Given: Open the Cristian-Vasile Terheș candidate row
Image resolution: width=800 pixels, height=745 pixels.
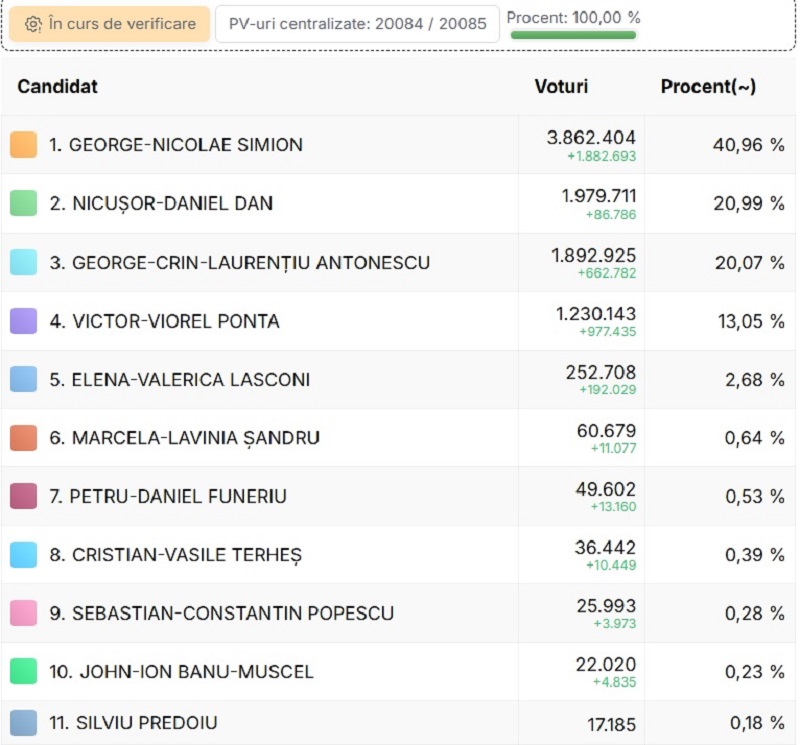Looking at the screenshot, I should coord(398,555).
